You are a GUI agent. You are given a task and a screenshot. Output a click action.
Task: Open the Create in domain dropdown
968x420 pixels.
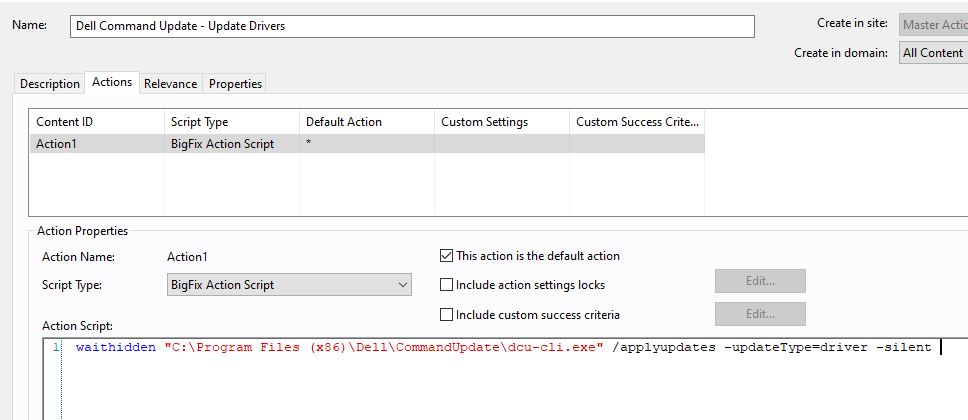click(932, 53)
